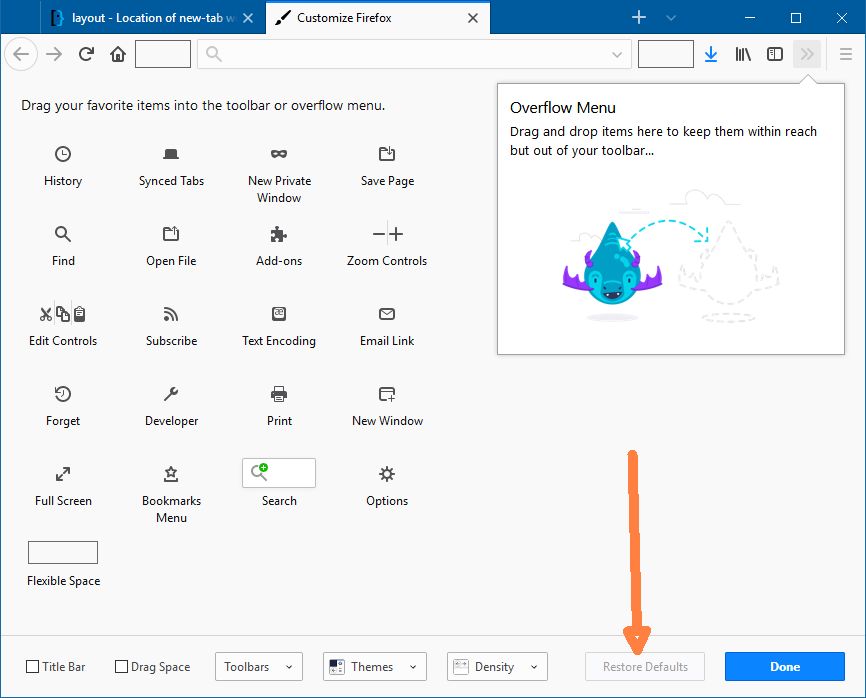Click the Reload page button

[x=86, y=54]
